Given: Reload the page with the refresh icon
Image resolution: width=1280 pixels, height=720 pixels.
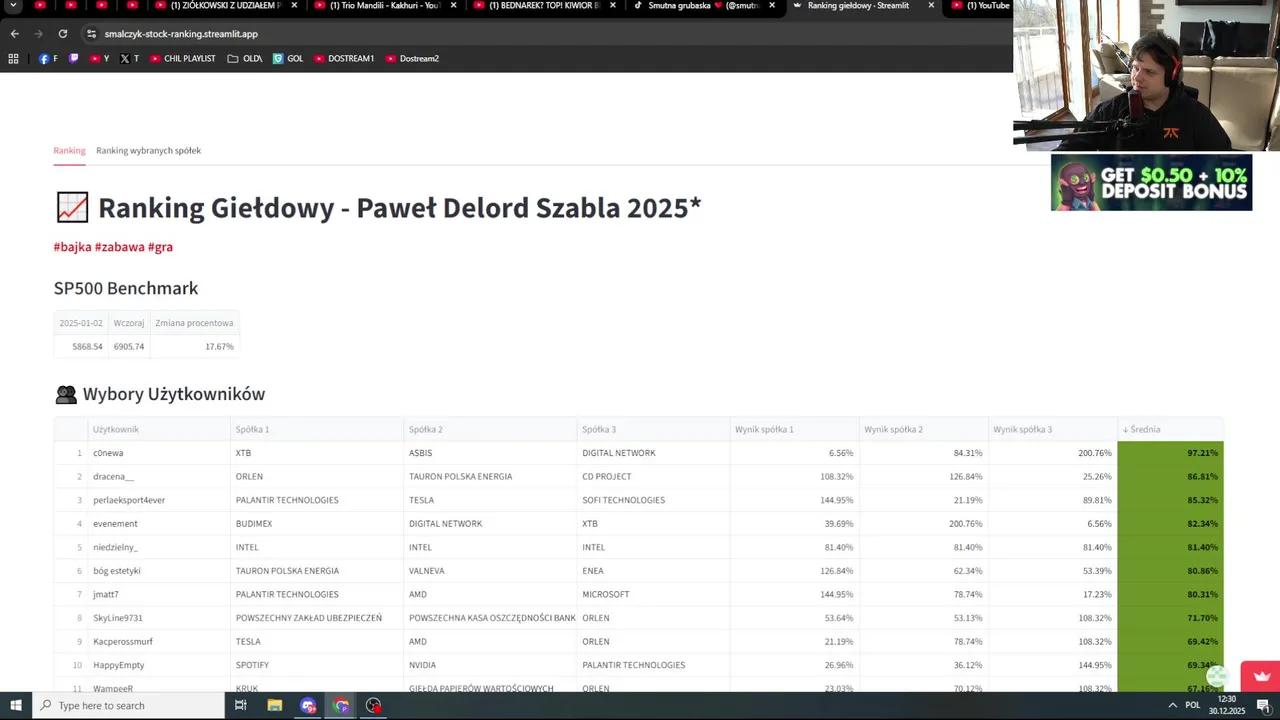Looking at the screenshot, I should [63, 34].
